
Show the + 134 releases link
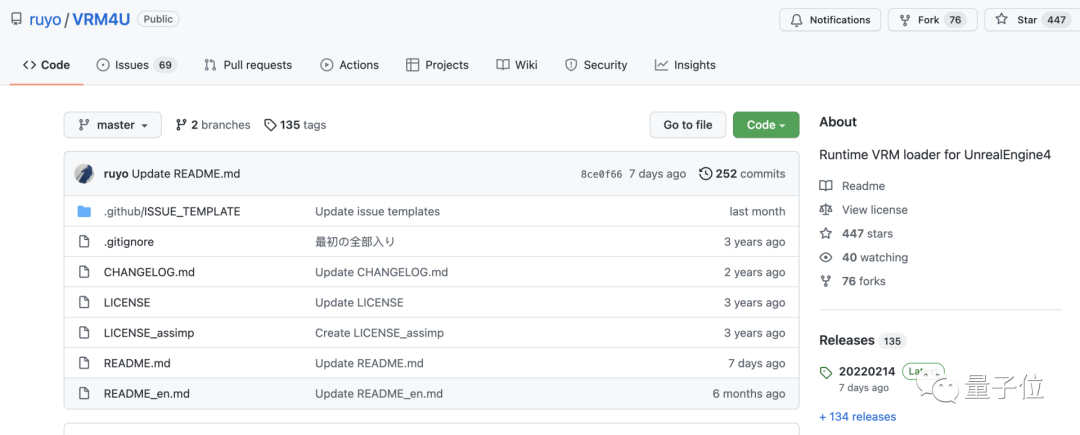(x=857, y=417)
